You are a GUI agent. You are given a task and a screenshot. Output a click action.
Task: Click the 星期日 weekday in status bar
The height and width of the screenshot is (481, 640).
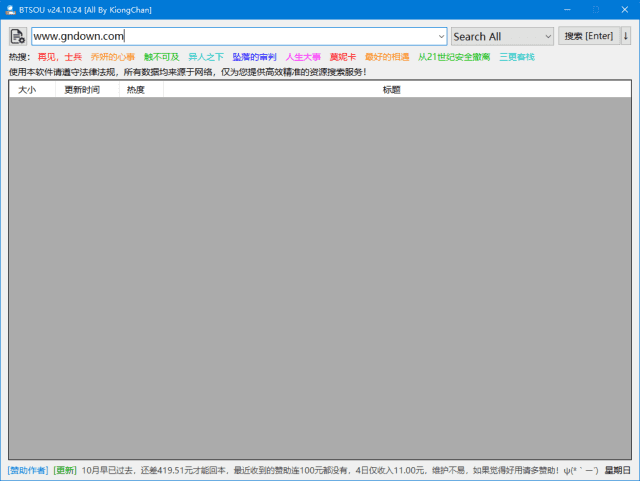coord(618,470)
